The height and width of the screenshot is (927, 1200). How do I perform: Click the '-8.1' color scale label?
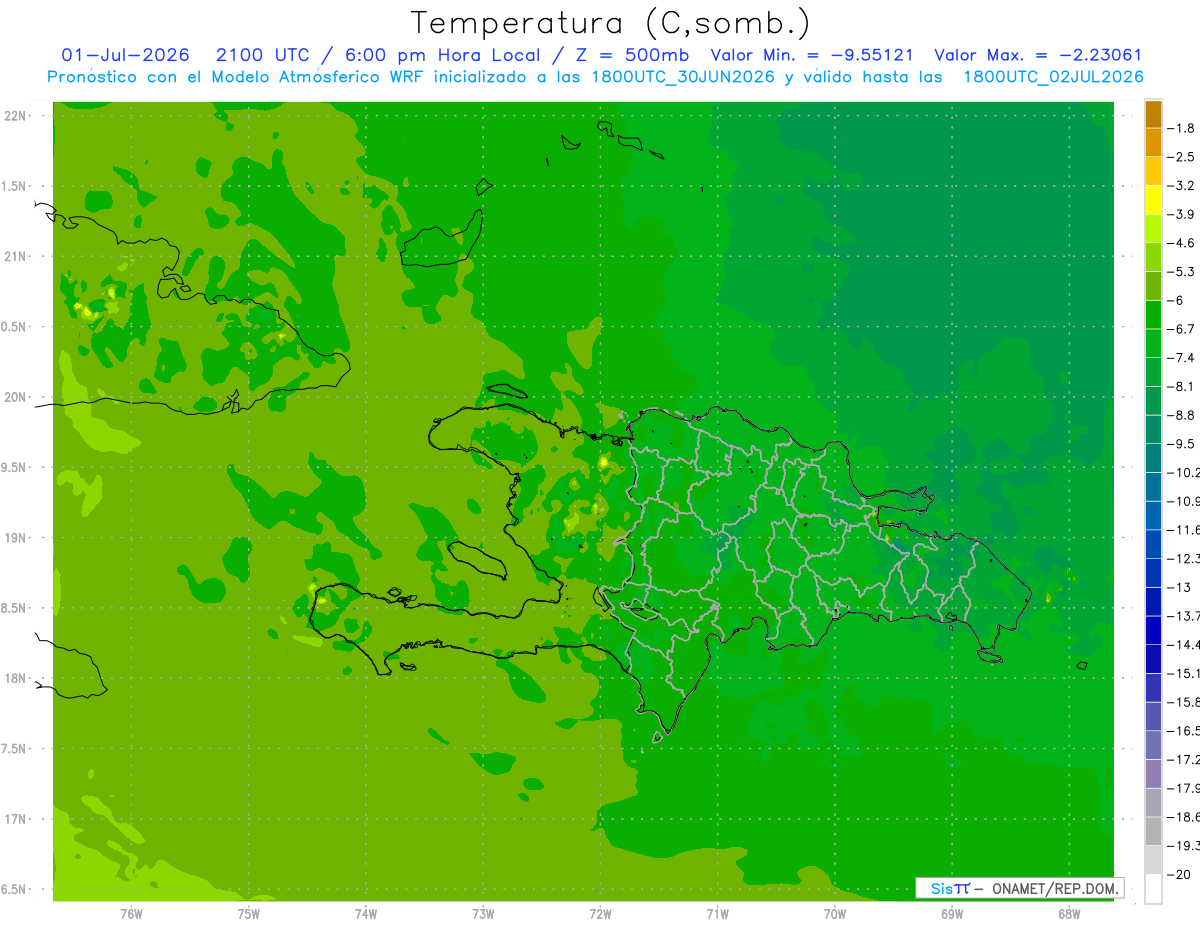point(1182,386)
